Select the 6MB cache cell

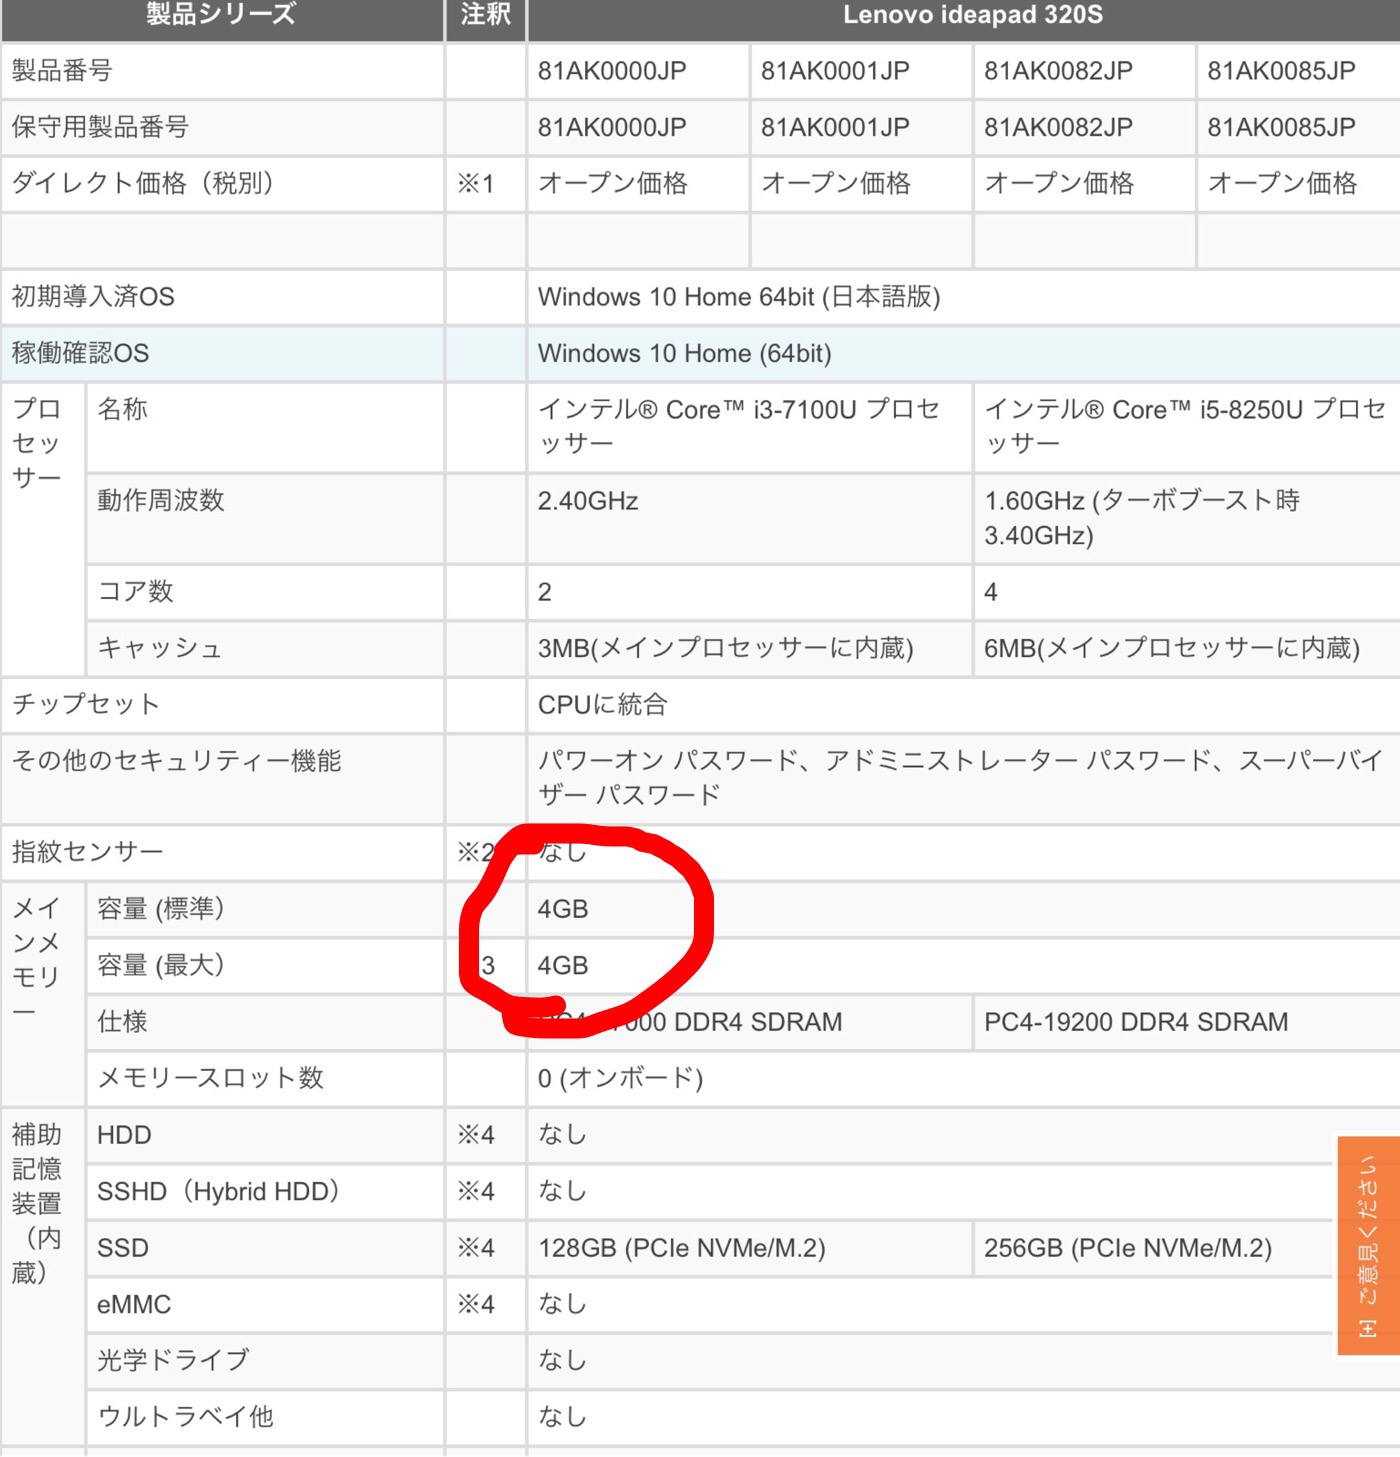(x=1172, y=648)
